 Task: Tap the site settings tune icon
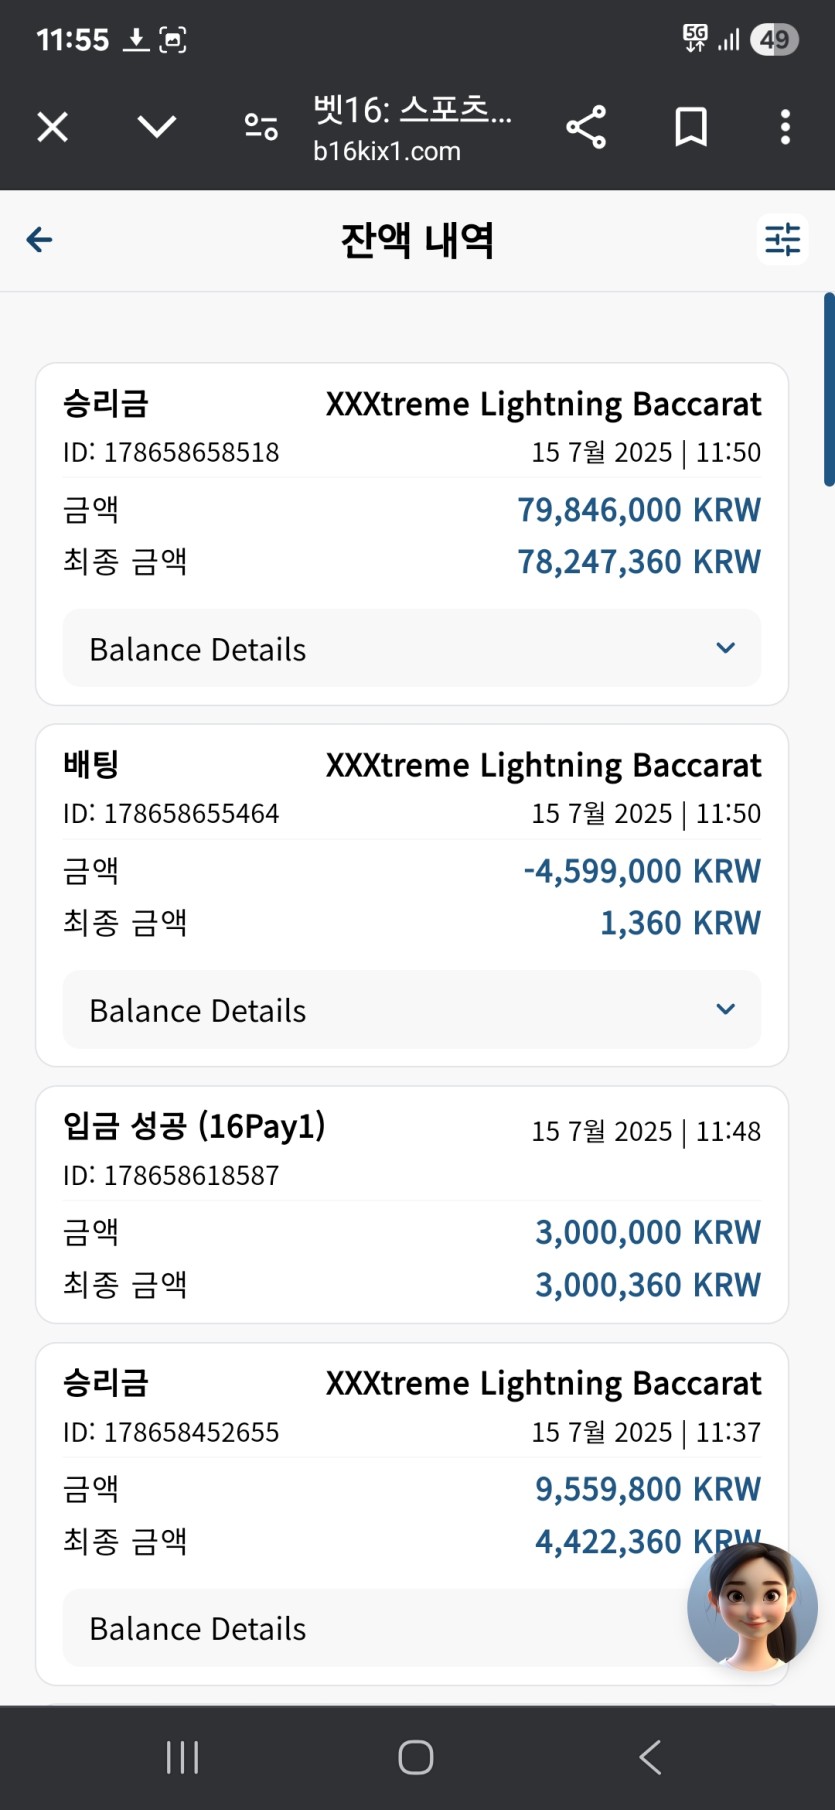(x=261, y=127)
